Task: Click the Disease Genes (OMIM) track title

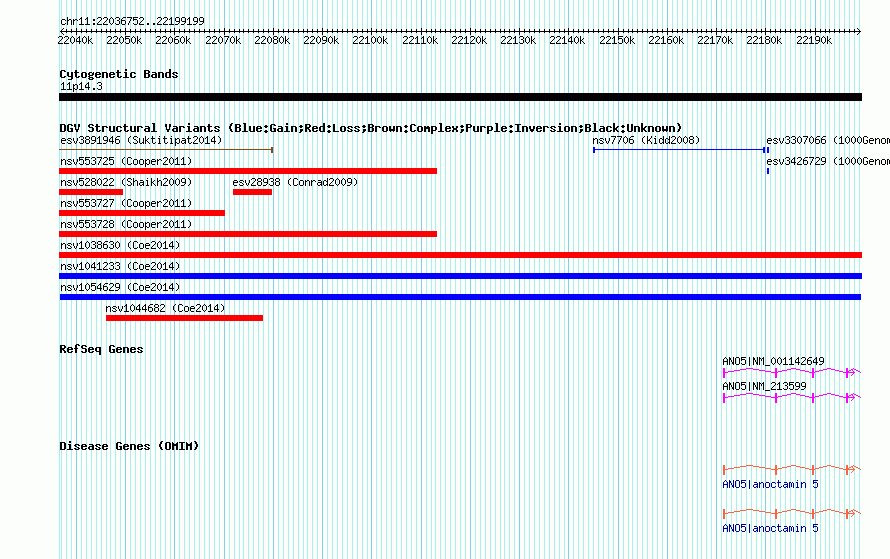Action: (129, 446)
